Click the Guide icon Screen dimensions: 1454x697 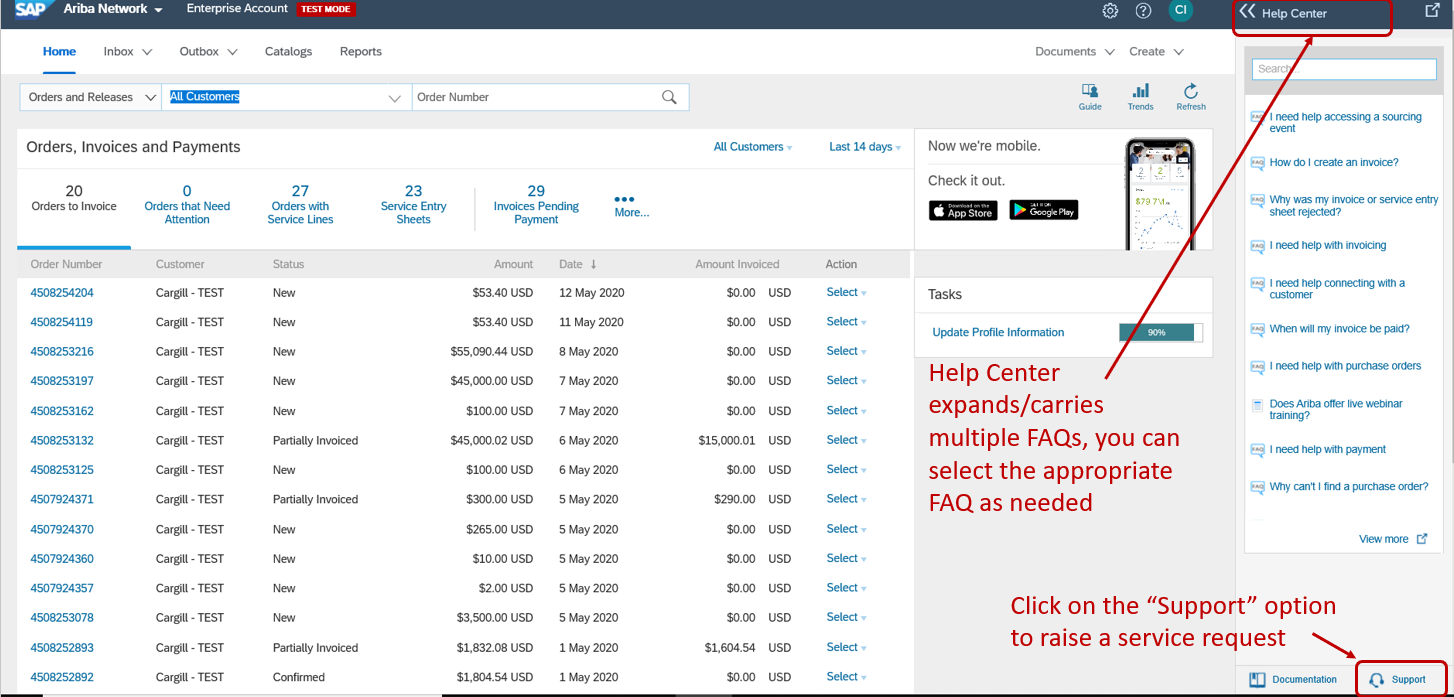(1090, 97)
